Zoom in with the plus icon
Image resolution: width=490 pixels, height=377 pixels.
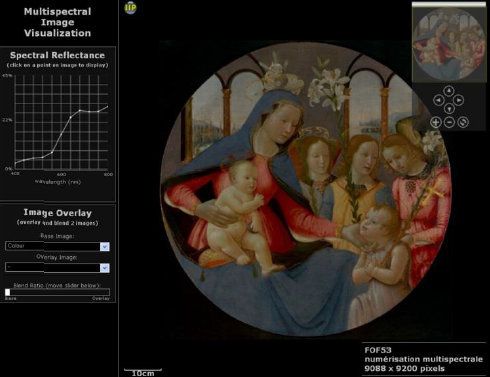(436, 122)
